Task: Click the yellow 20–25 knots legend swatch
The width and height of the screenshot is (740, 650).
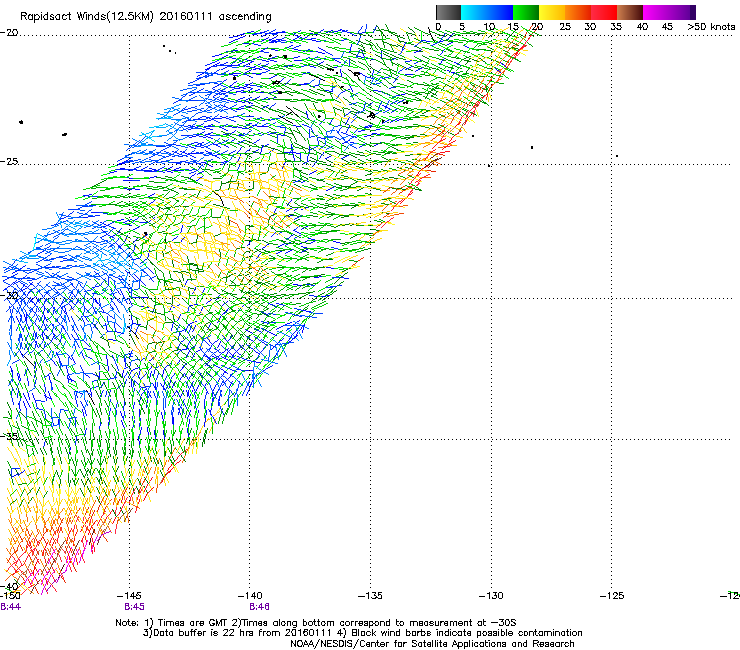Action: [x=552, y=12]
